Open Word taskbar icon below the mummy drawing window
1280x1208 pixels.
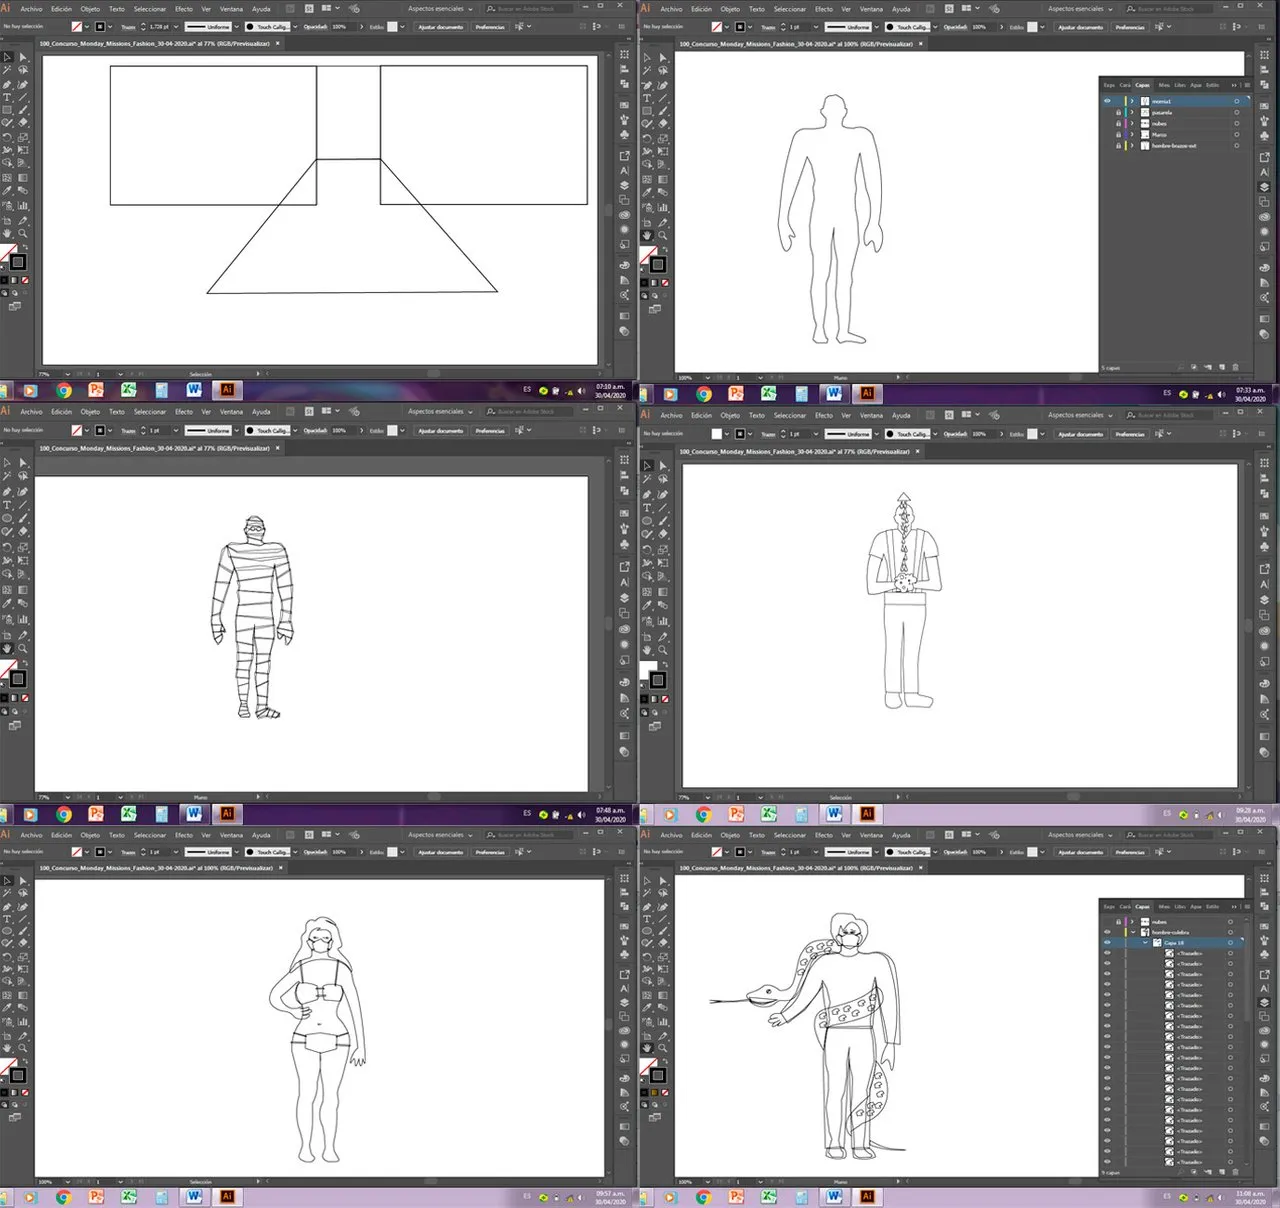click(x=194, y=814)
